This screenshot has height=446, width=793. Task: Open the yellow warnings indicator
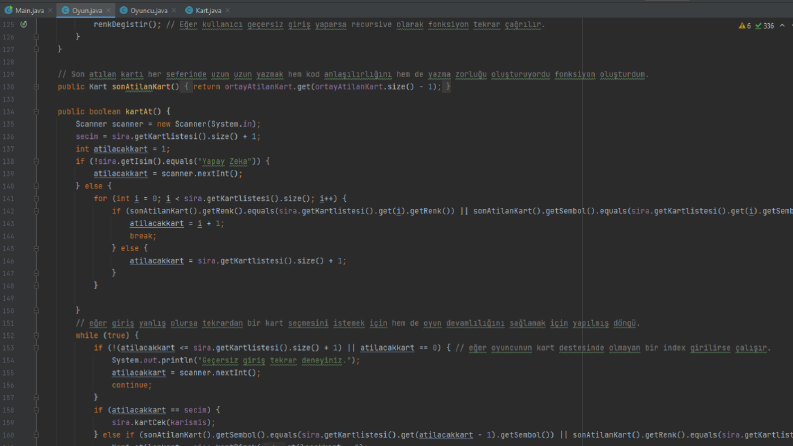[744, 26]
